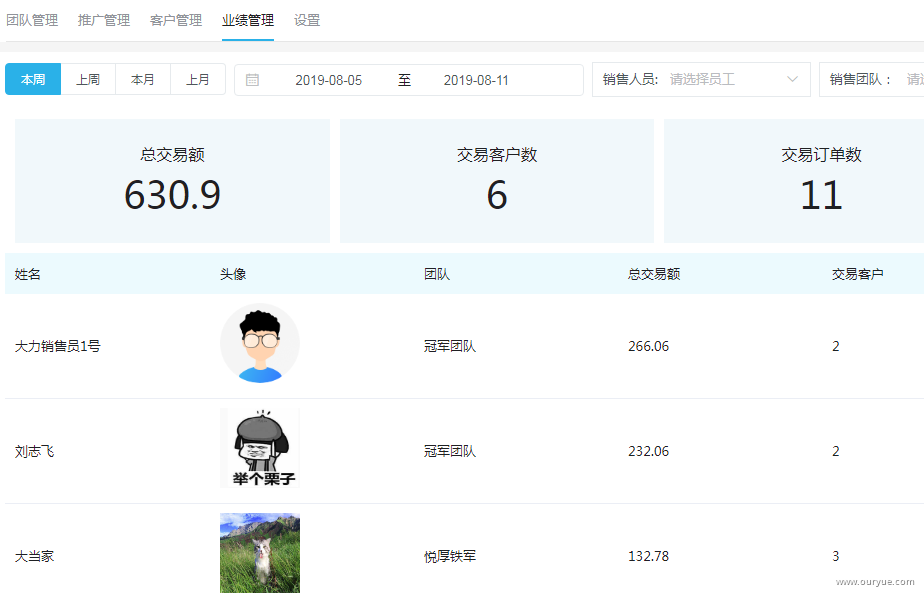Viewport: 924px width, 596px height.
Task: Click the amount 132.78
Action: pos(648,557)
